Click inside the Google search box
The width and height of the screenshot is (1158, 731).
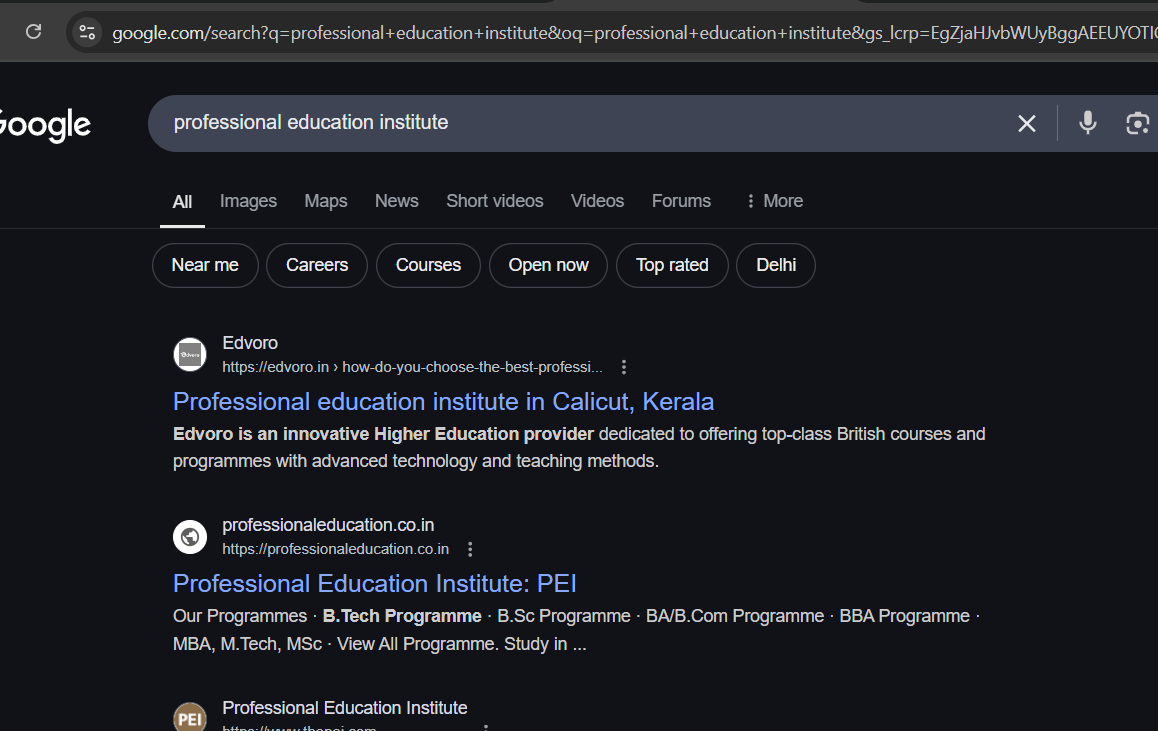[x=580, y=123]
